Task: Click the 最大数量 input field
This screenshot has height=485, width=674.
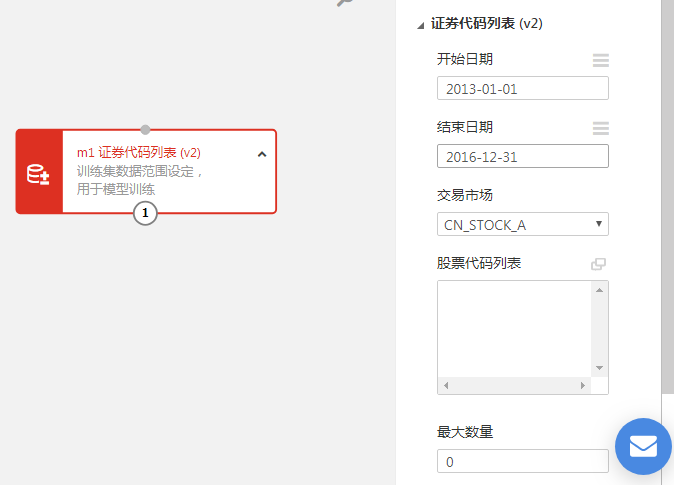Action: [x=523, y=461]
